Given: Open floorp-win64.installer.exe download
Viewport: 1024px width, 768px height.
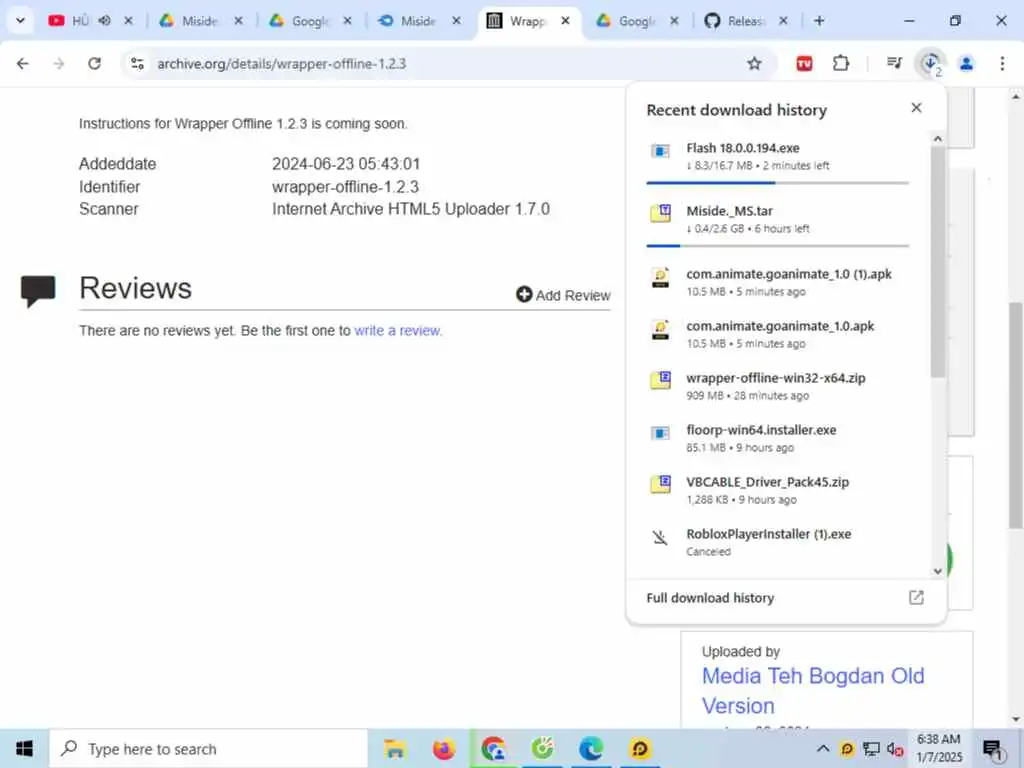Looking at the screenshot, I should (x=777, y=438).
